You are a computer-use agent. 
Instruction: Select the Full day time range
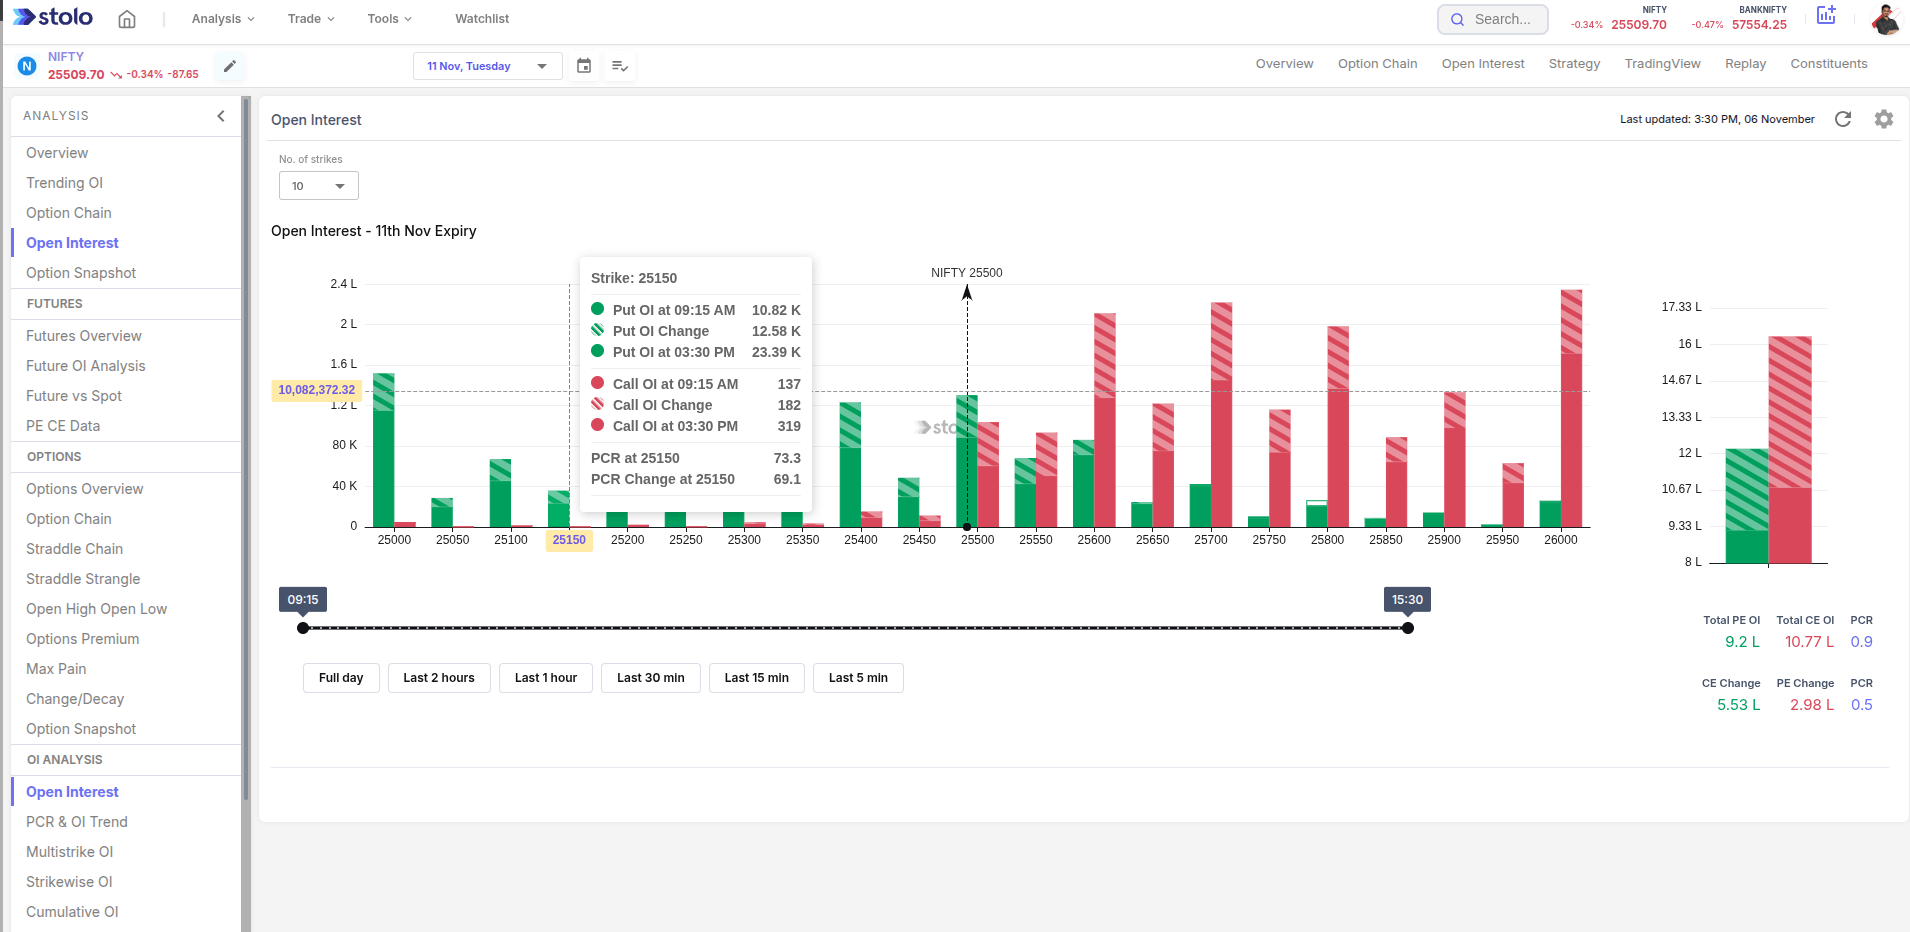tap(341, 678)
